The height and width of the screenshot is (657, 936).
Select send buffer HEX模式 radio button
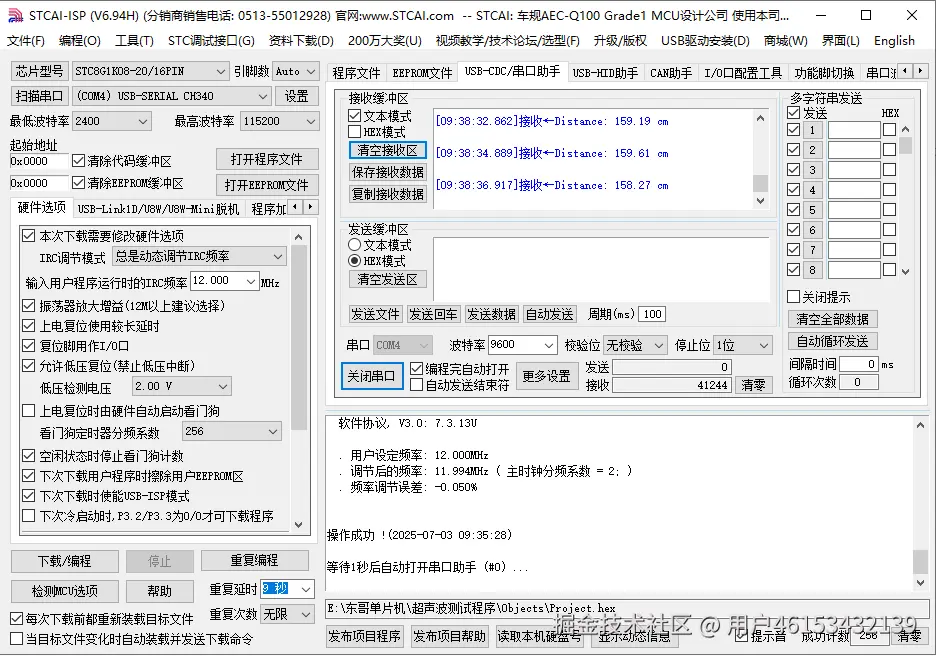coord(355,261)
